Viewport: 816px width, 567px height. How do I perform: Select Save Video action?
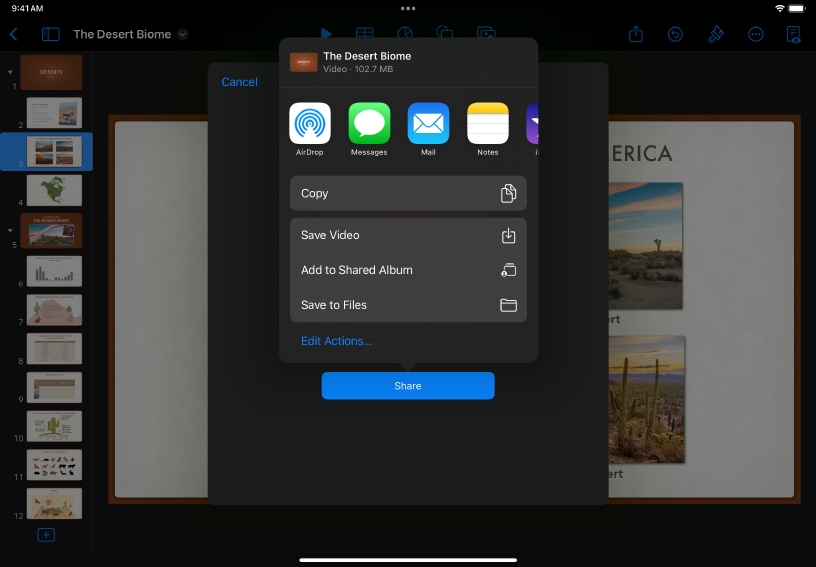pos(408,235)
